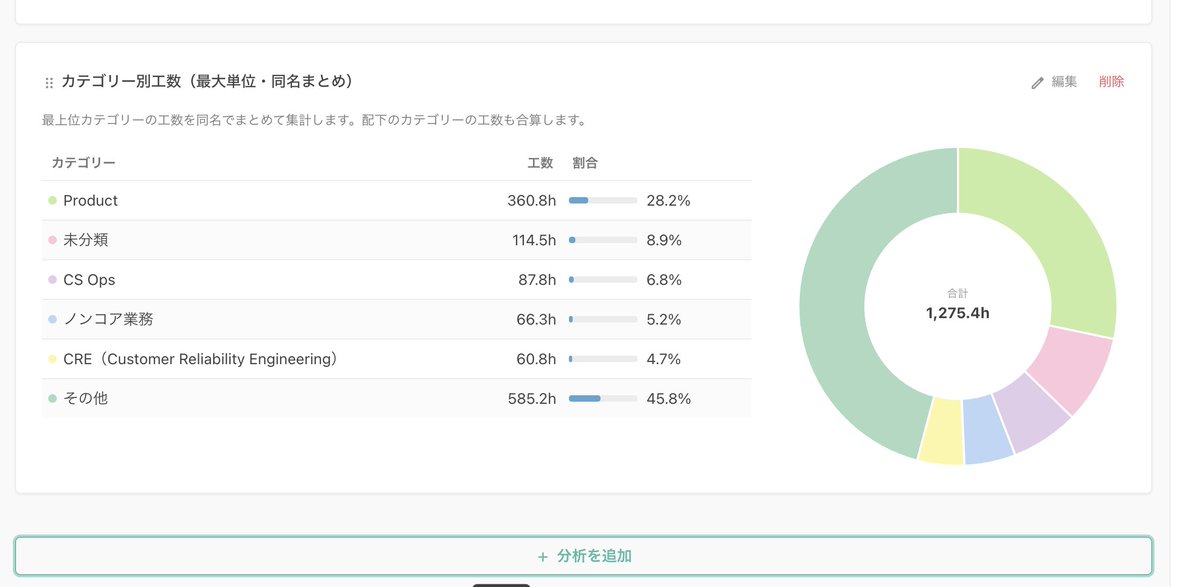Select the ノンコア業務 category label
The image size is (1200, 587).
pos(108,319)
